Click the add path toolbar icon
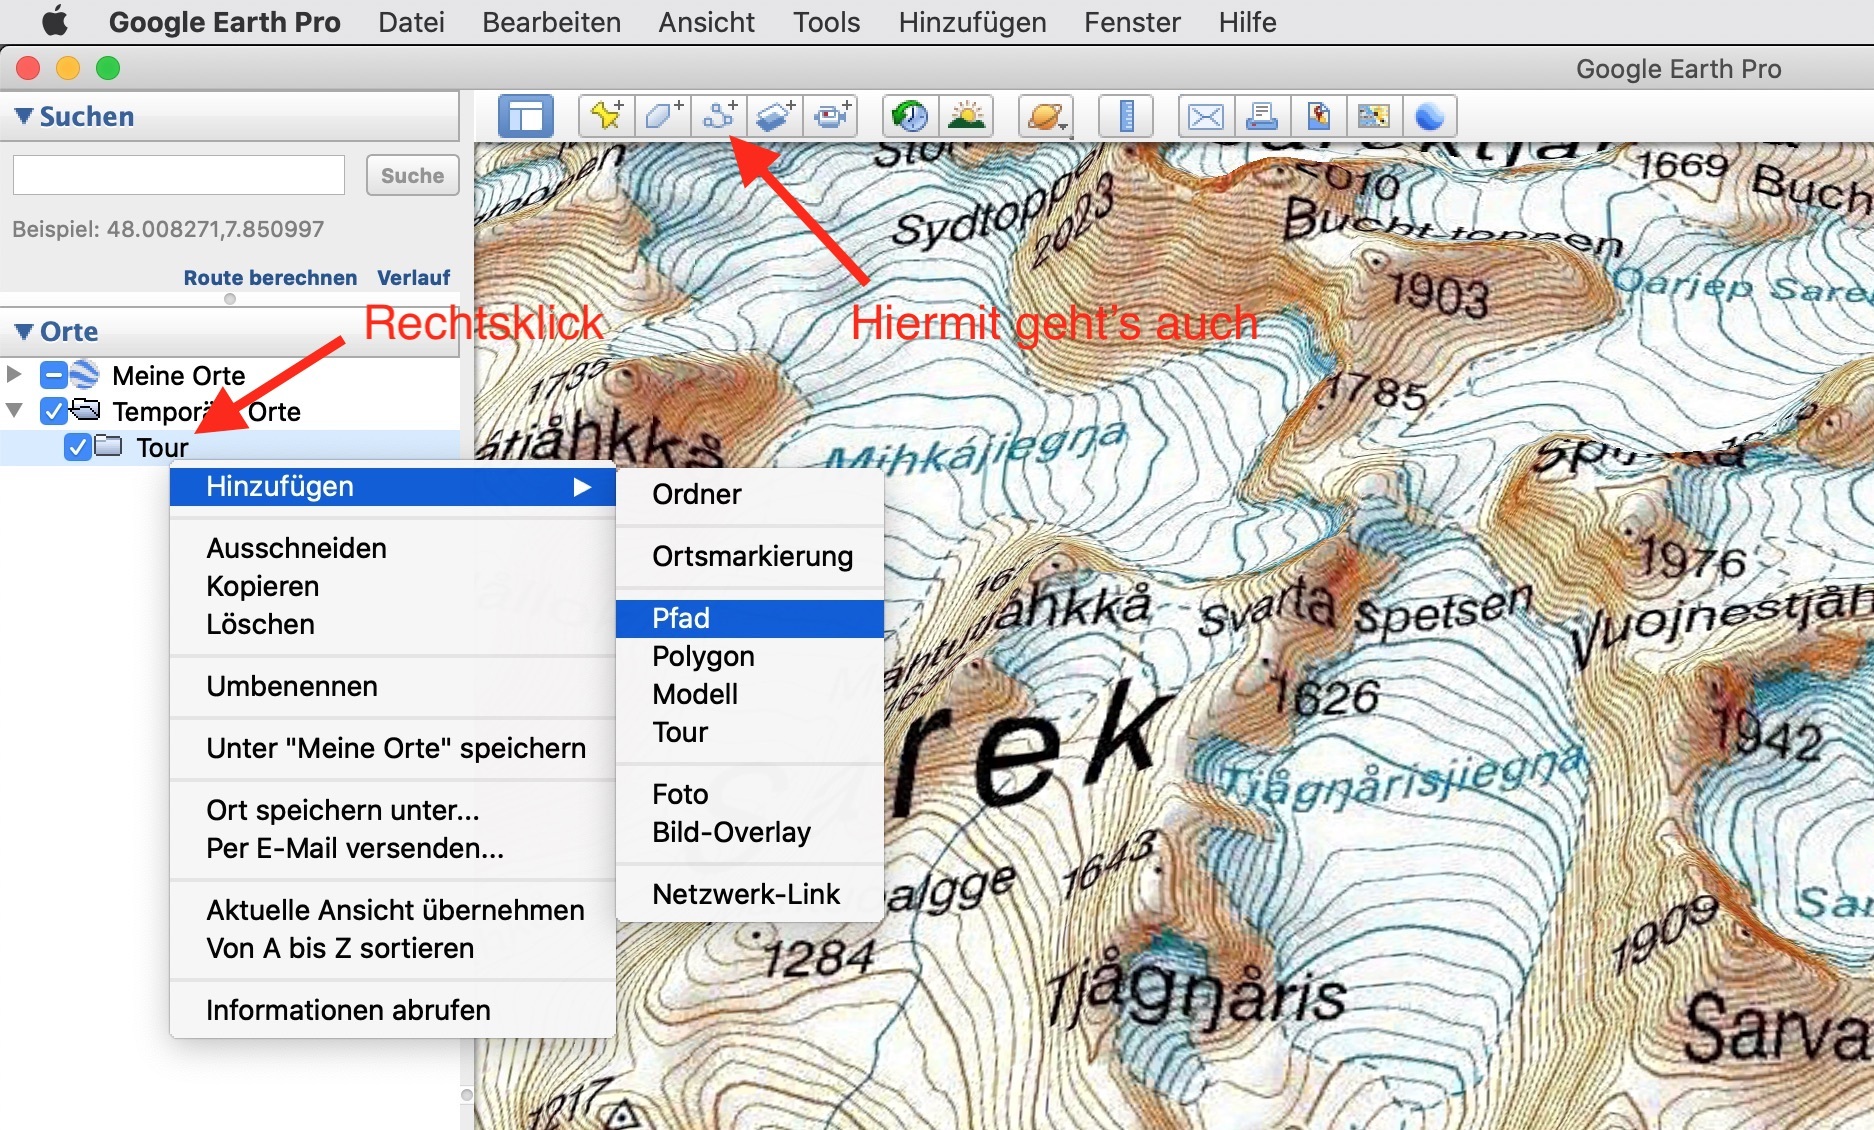The width and height of the screenshot is (1874, 1130). point(719,117)
